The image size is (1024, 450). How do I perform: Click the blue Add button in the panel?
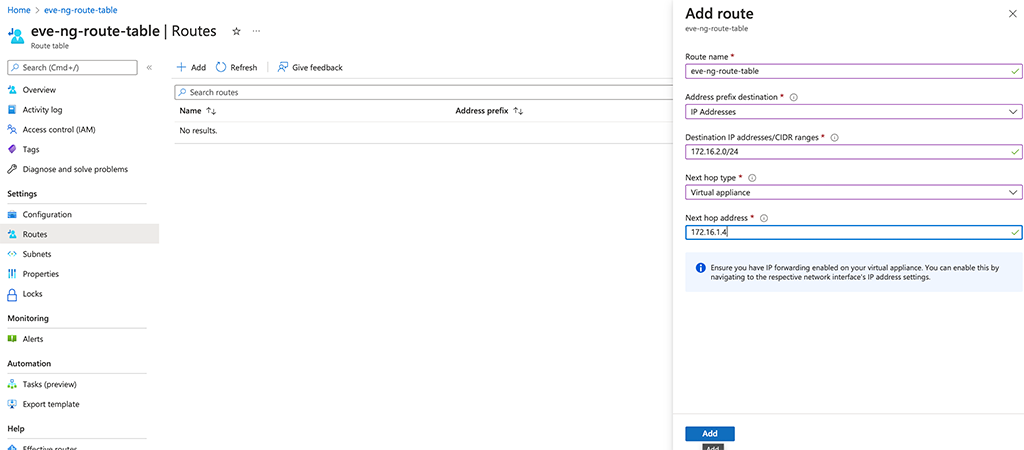[x=710, y=434]
